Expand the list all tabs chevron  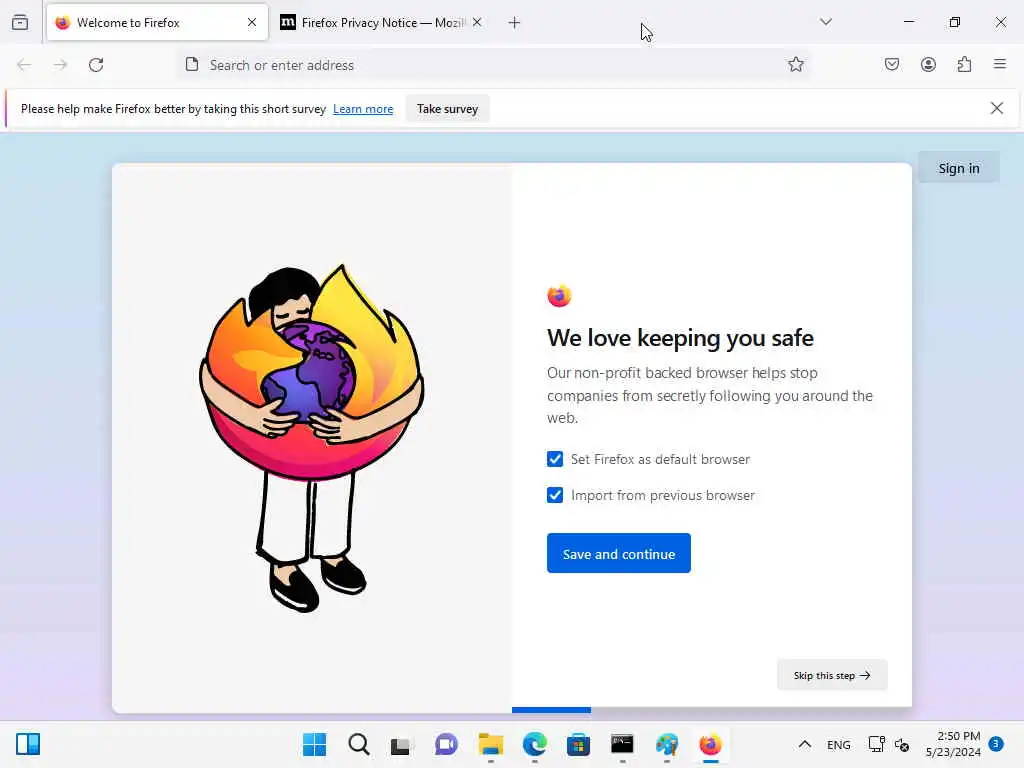(825, 22)
